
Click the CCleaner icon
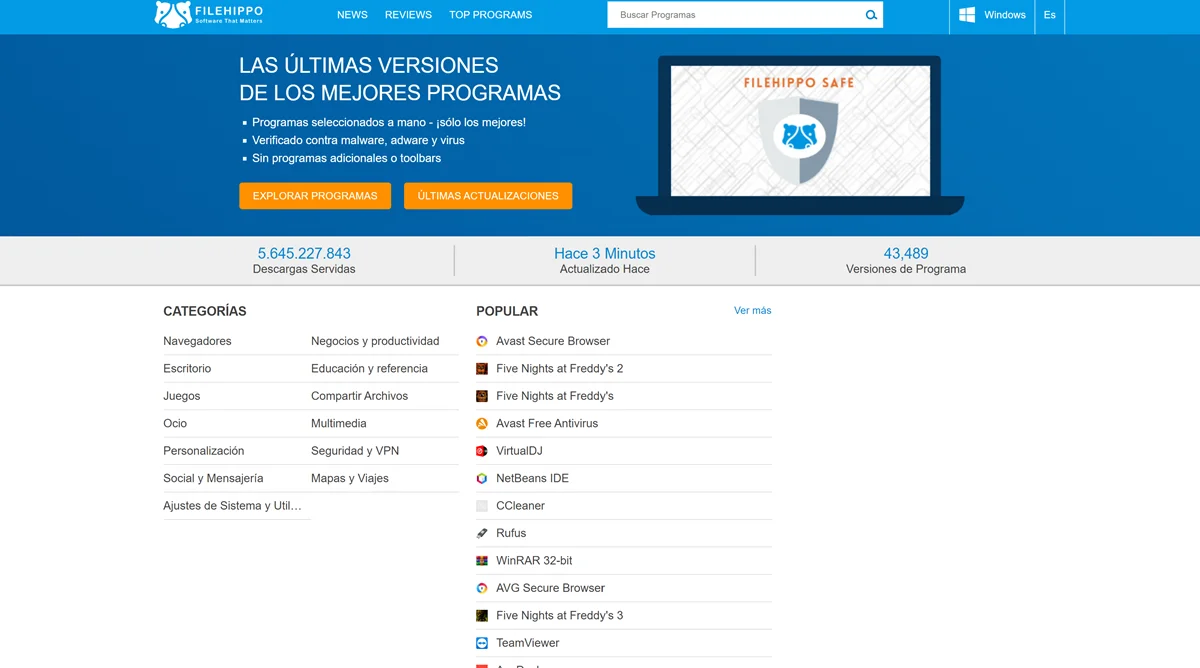482,506
